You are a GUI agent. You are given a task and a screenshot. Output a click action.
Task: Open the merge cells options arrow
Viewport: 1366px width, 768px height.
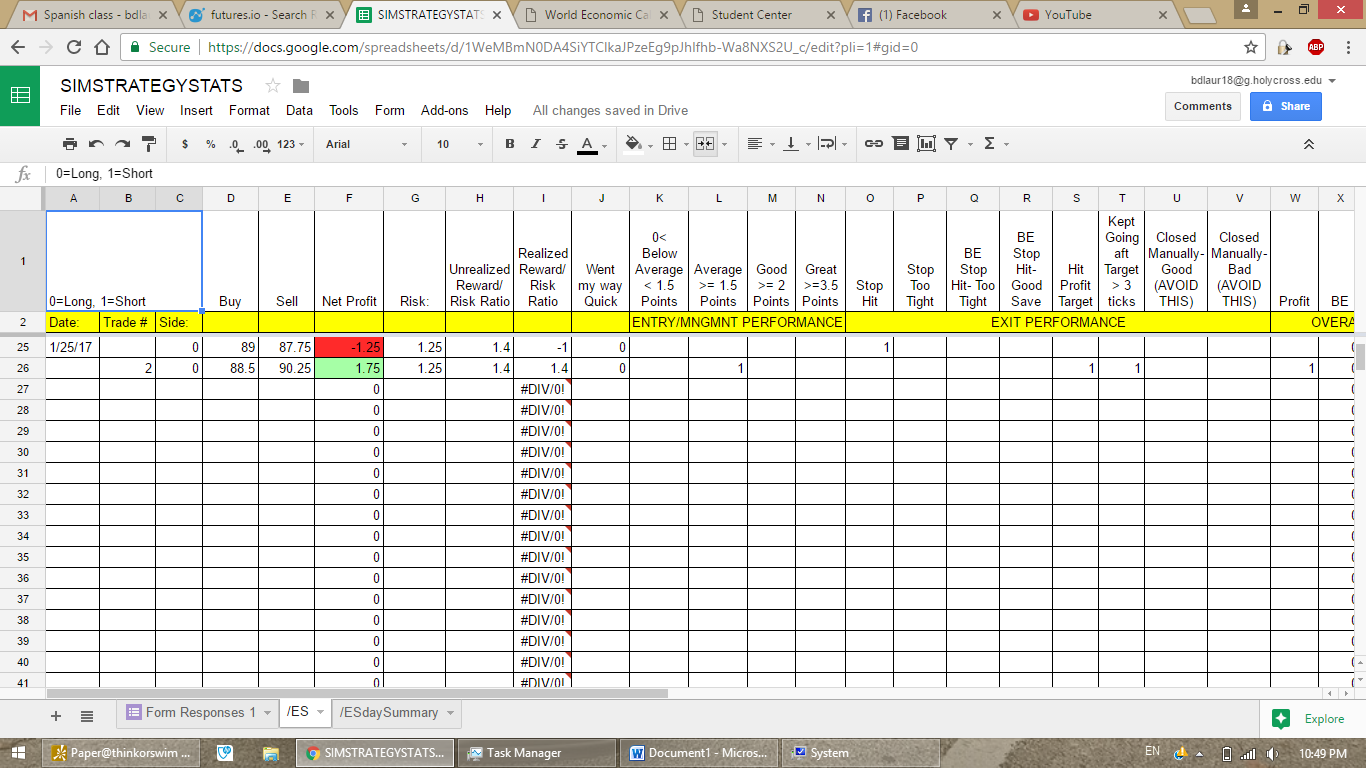click(x=724, y=144)
